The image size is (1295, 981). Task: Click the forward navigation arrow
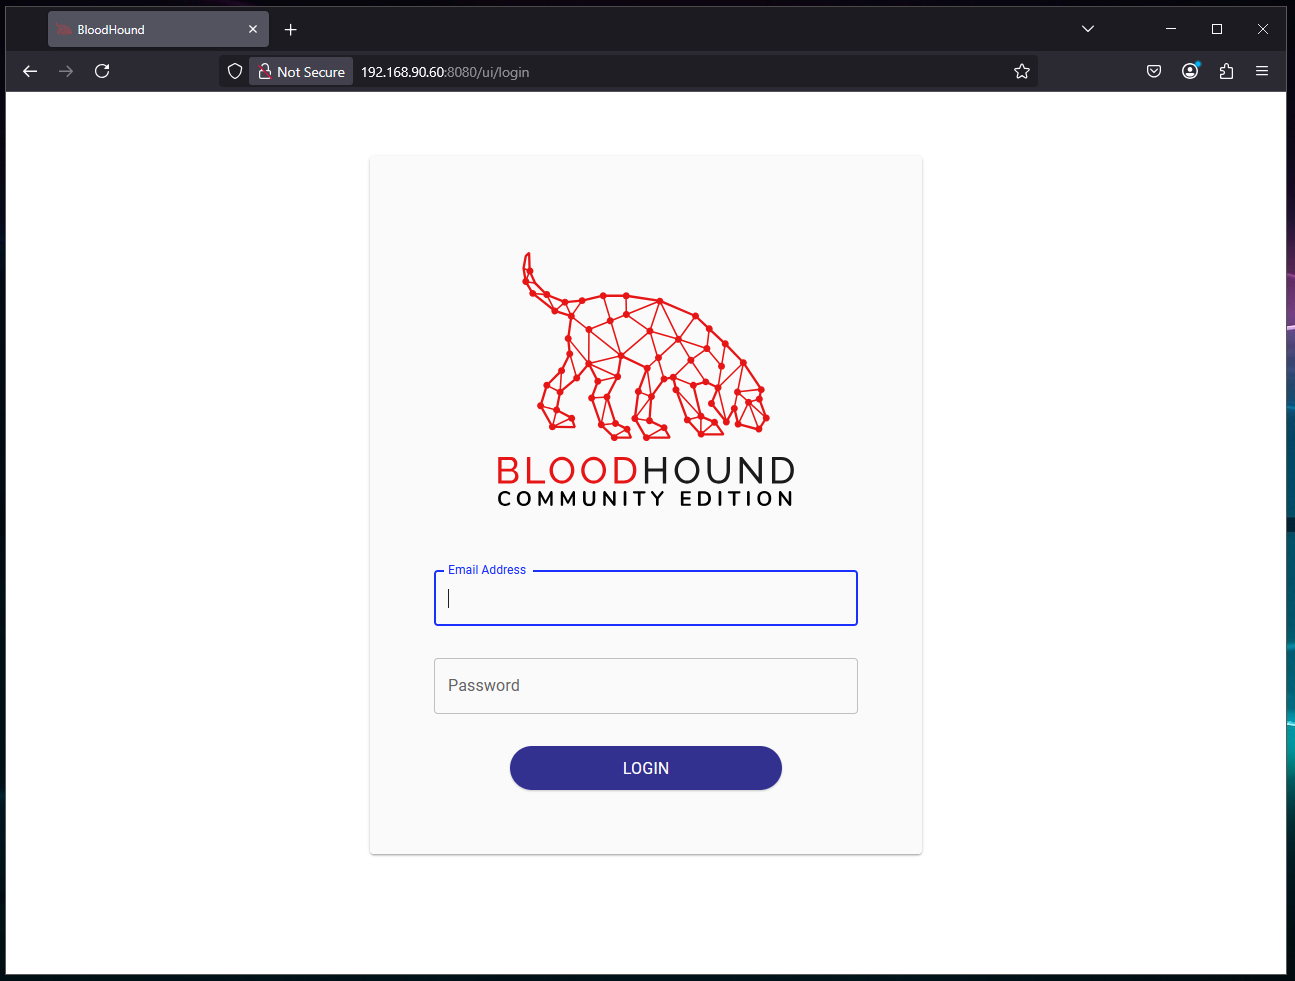tap(66, 71)
